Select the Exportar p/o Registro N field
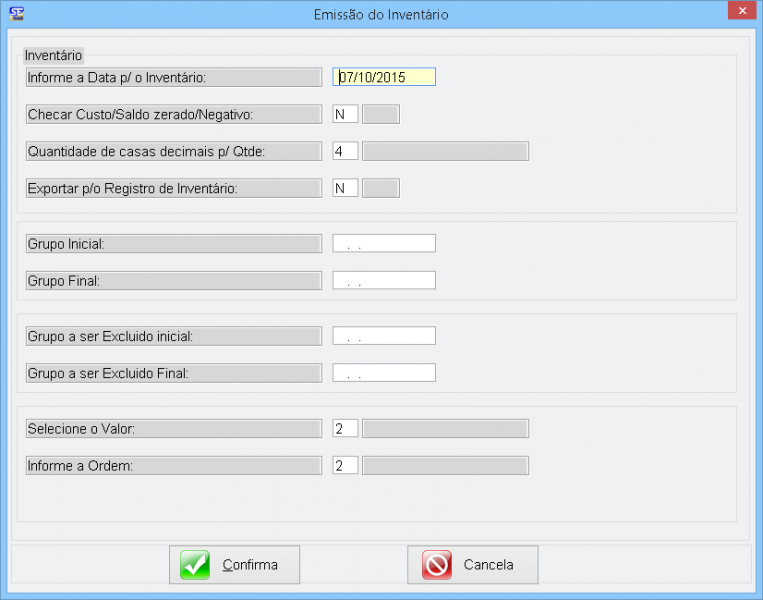Viewport: 763px width, 600px height. coord(345,188)
